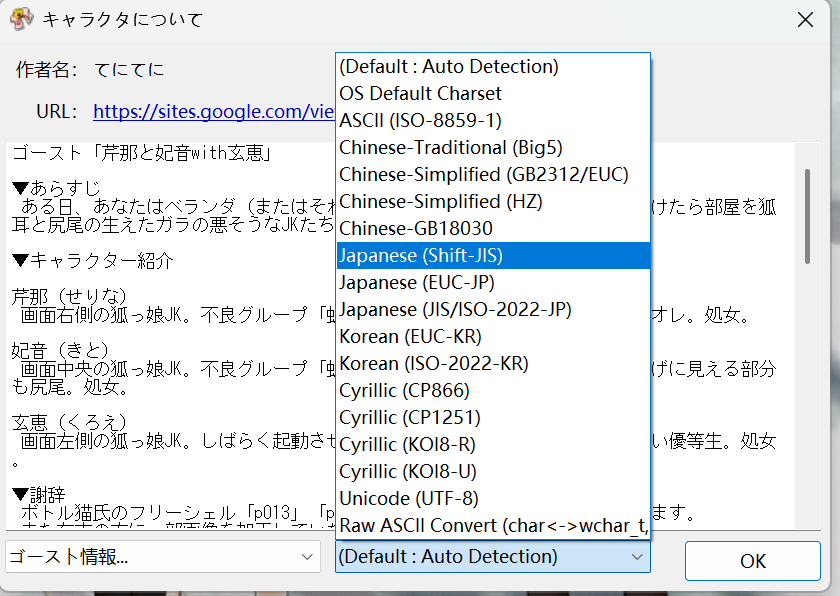Close the キャラクタについて dialog window
840x596 pixels.
click(x=805, y=19)
